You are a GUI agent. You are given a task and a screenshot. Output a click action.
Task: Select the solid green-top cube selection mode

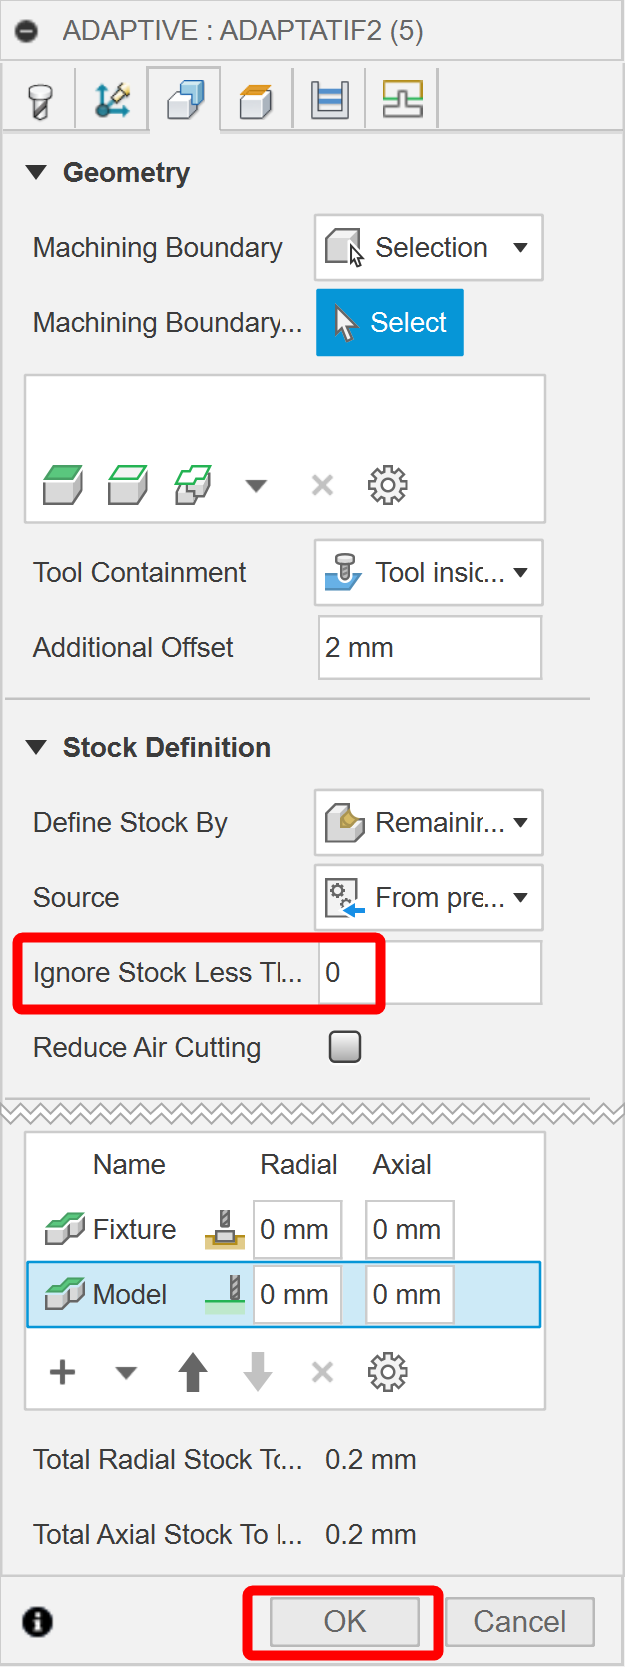coord(61,484)
